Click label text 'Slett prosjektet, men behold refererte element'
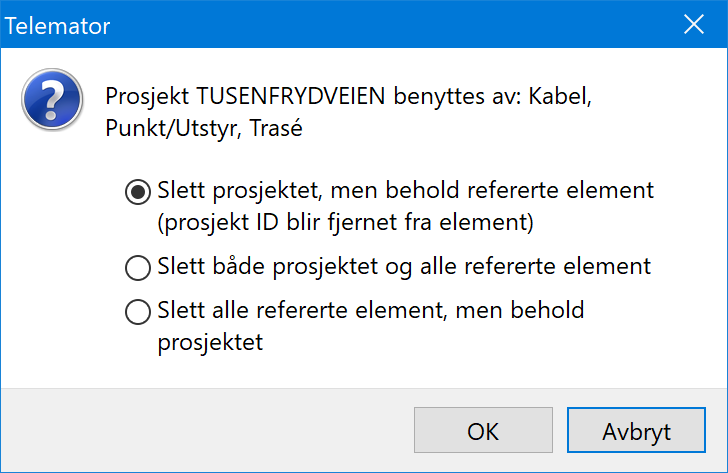 [x=405, y=191]
